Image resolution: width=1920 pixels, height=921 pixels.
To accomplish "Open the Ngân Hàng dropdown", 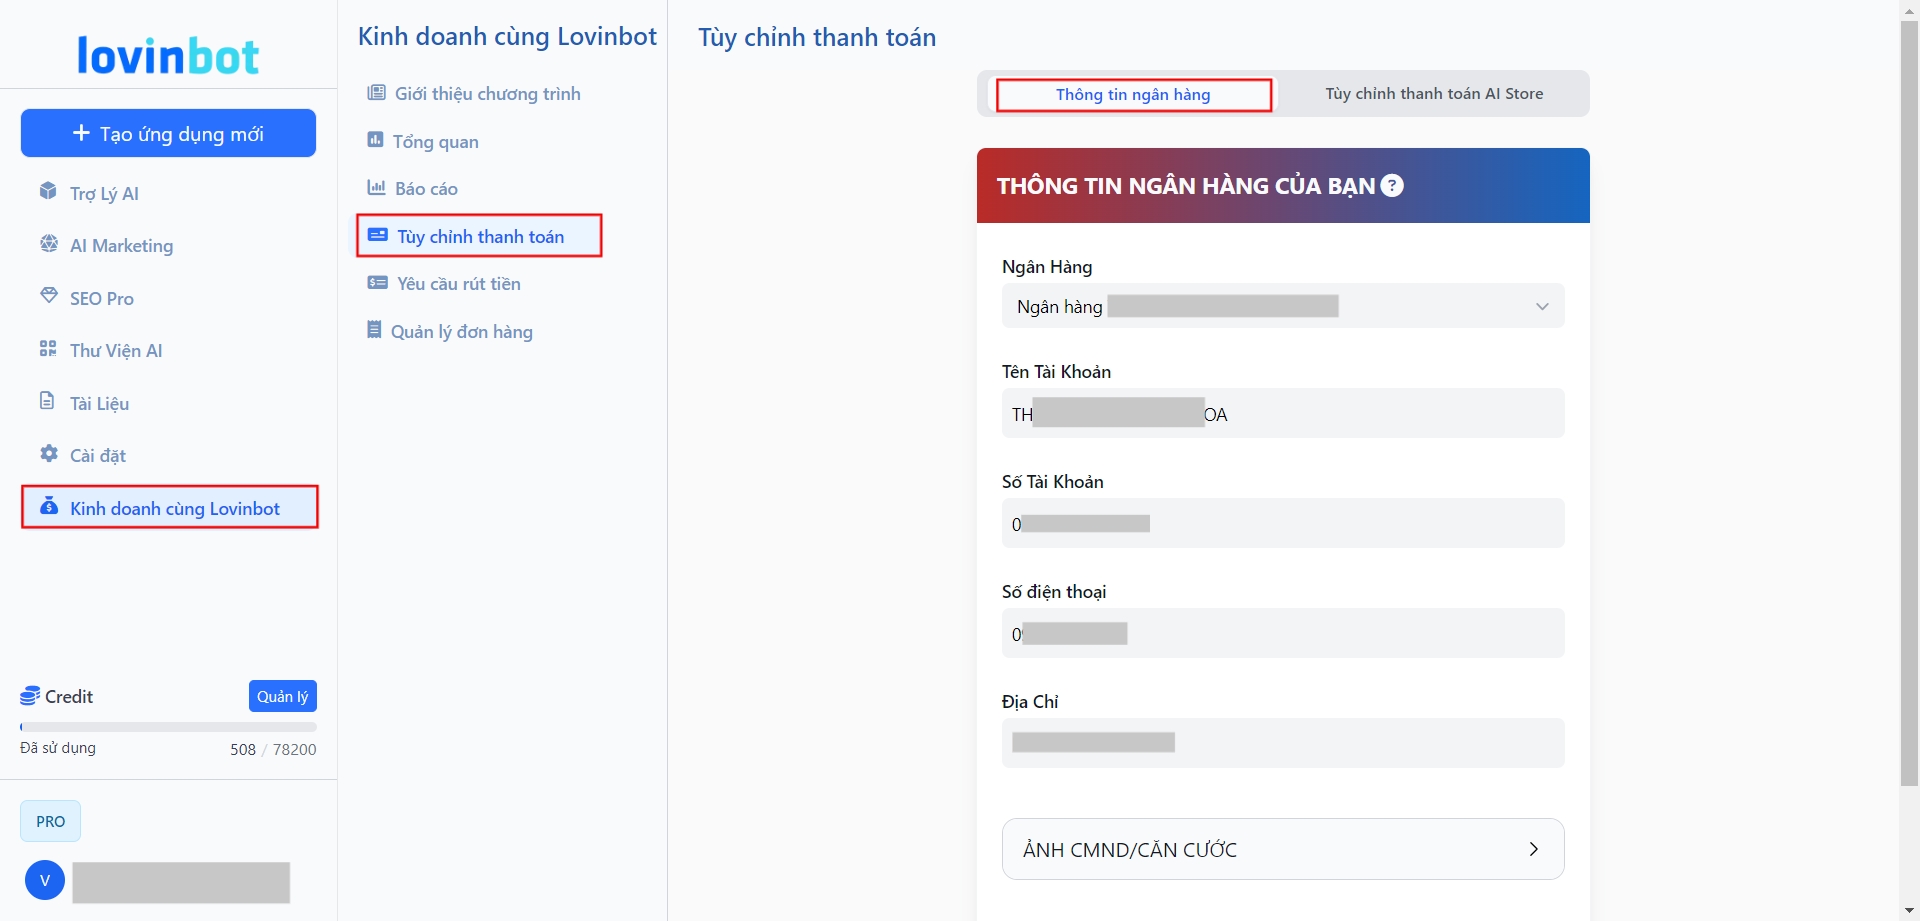I will click(1282, 306).
